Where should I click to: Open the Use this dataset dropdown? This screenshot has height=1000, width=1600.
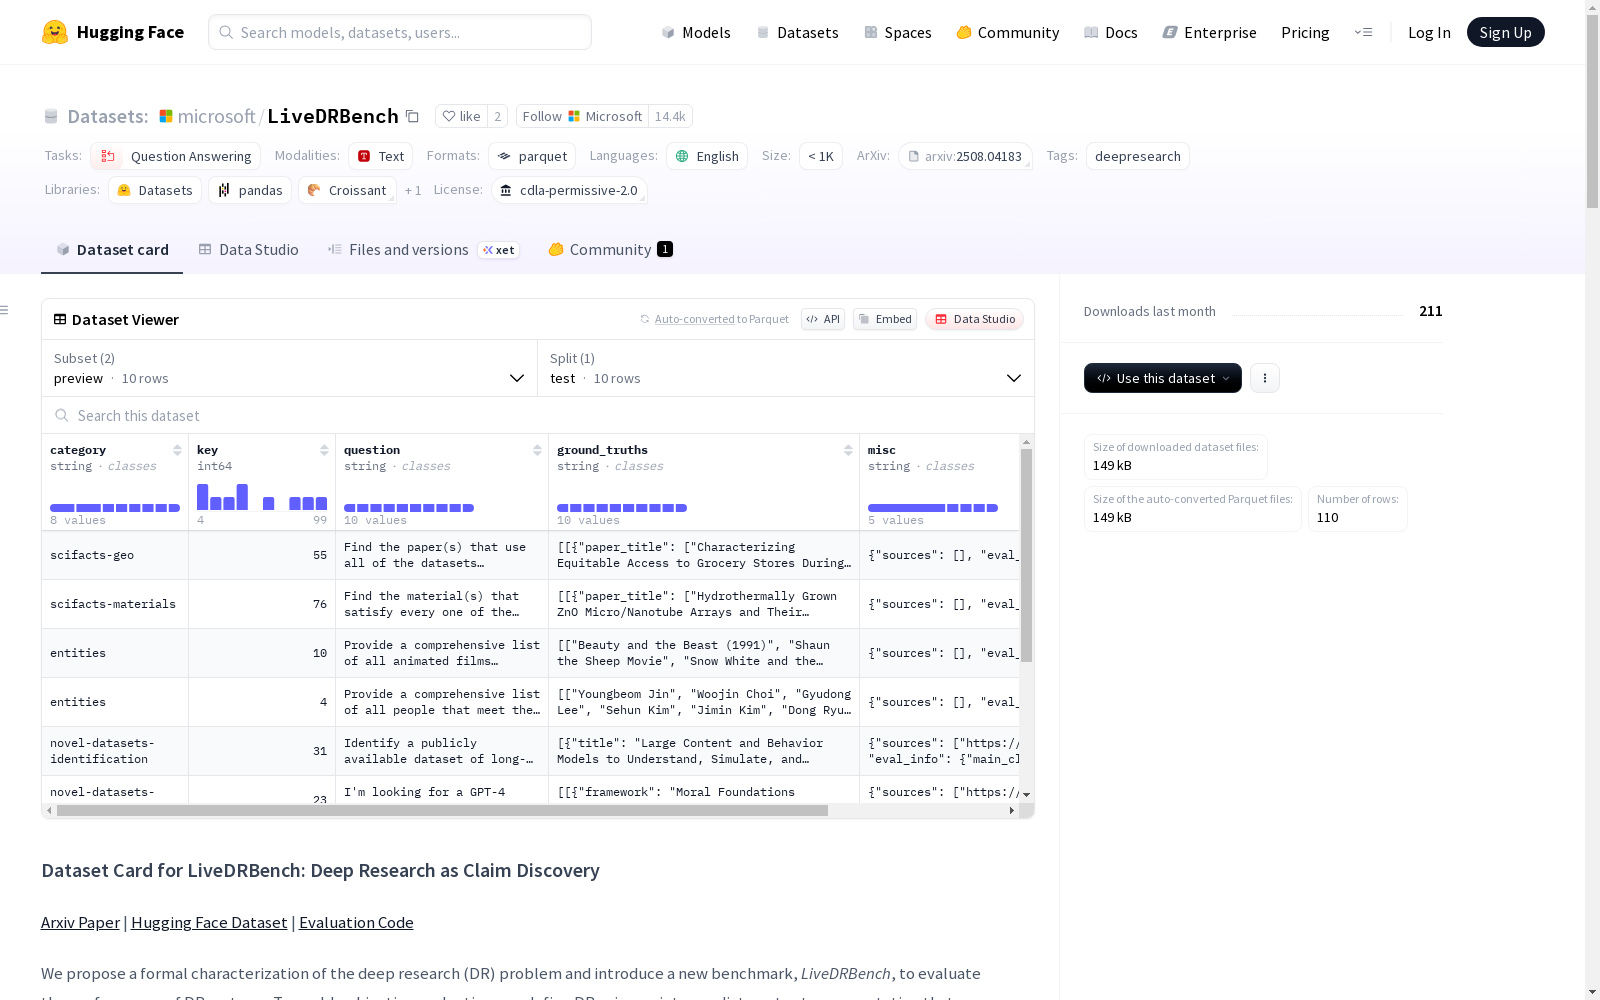point(1163,378)
